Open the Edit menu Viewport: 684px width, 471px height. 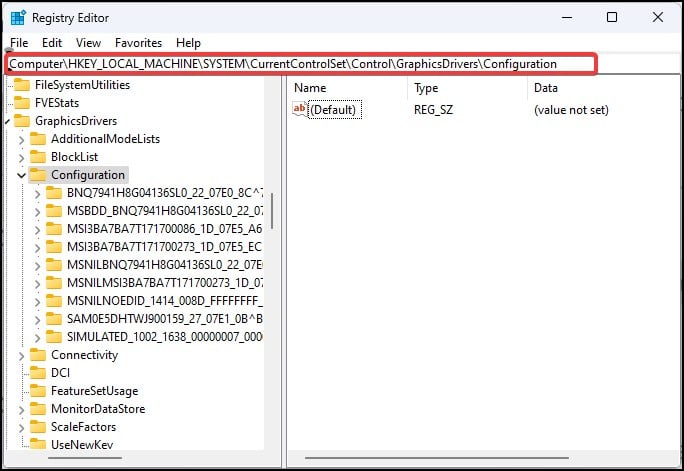[x=52, y=43]
